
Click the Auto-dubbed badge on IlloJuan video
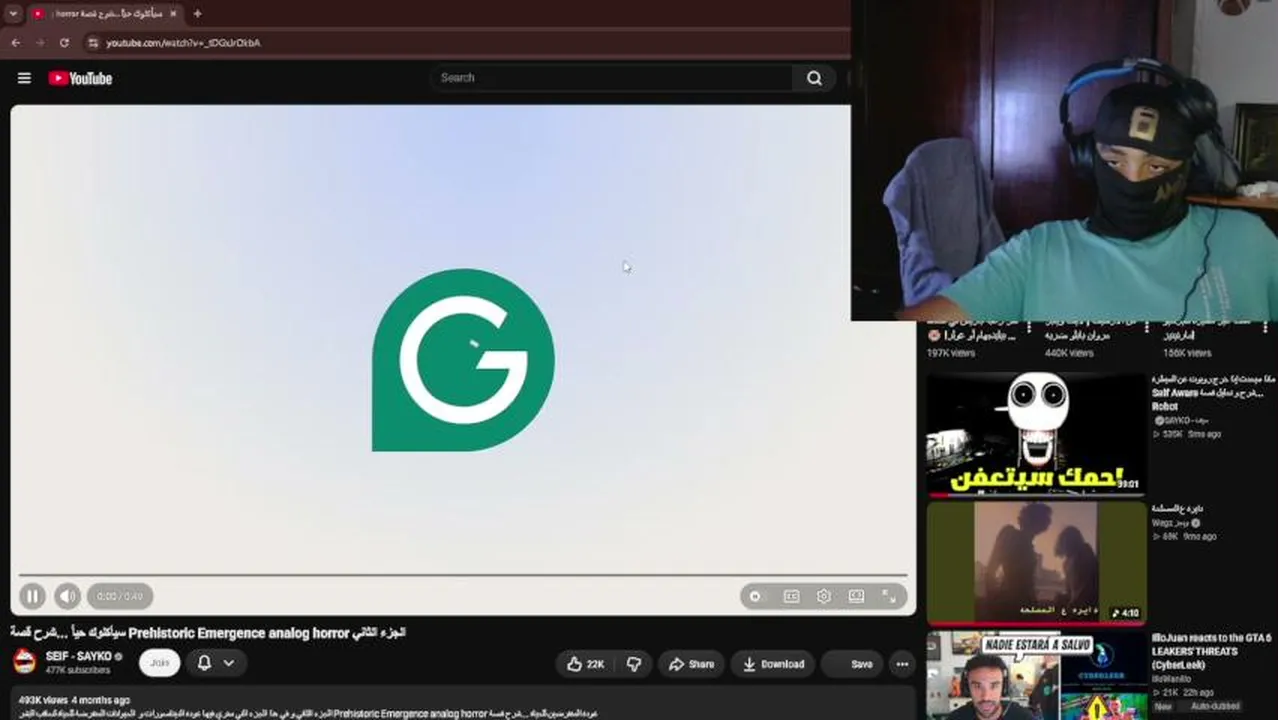(1216, 707)
